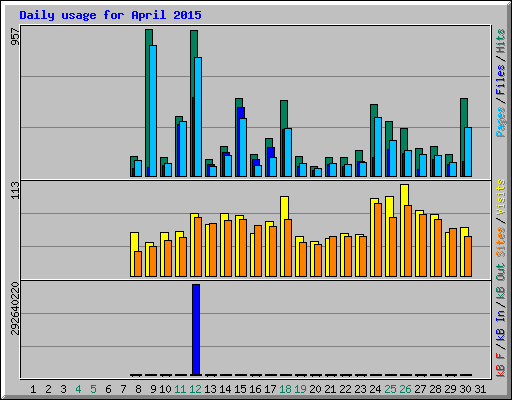Click day 29 on the x-axis
This screenshot has height=400, width=512.
pos(450,389)
